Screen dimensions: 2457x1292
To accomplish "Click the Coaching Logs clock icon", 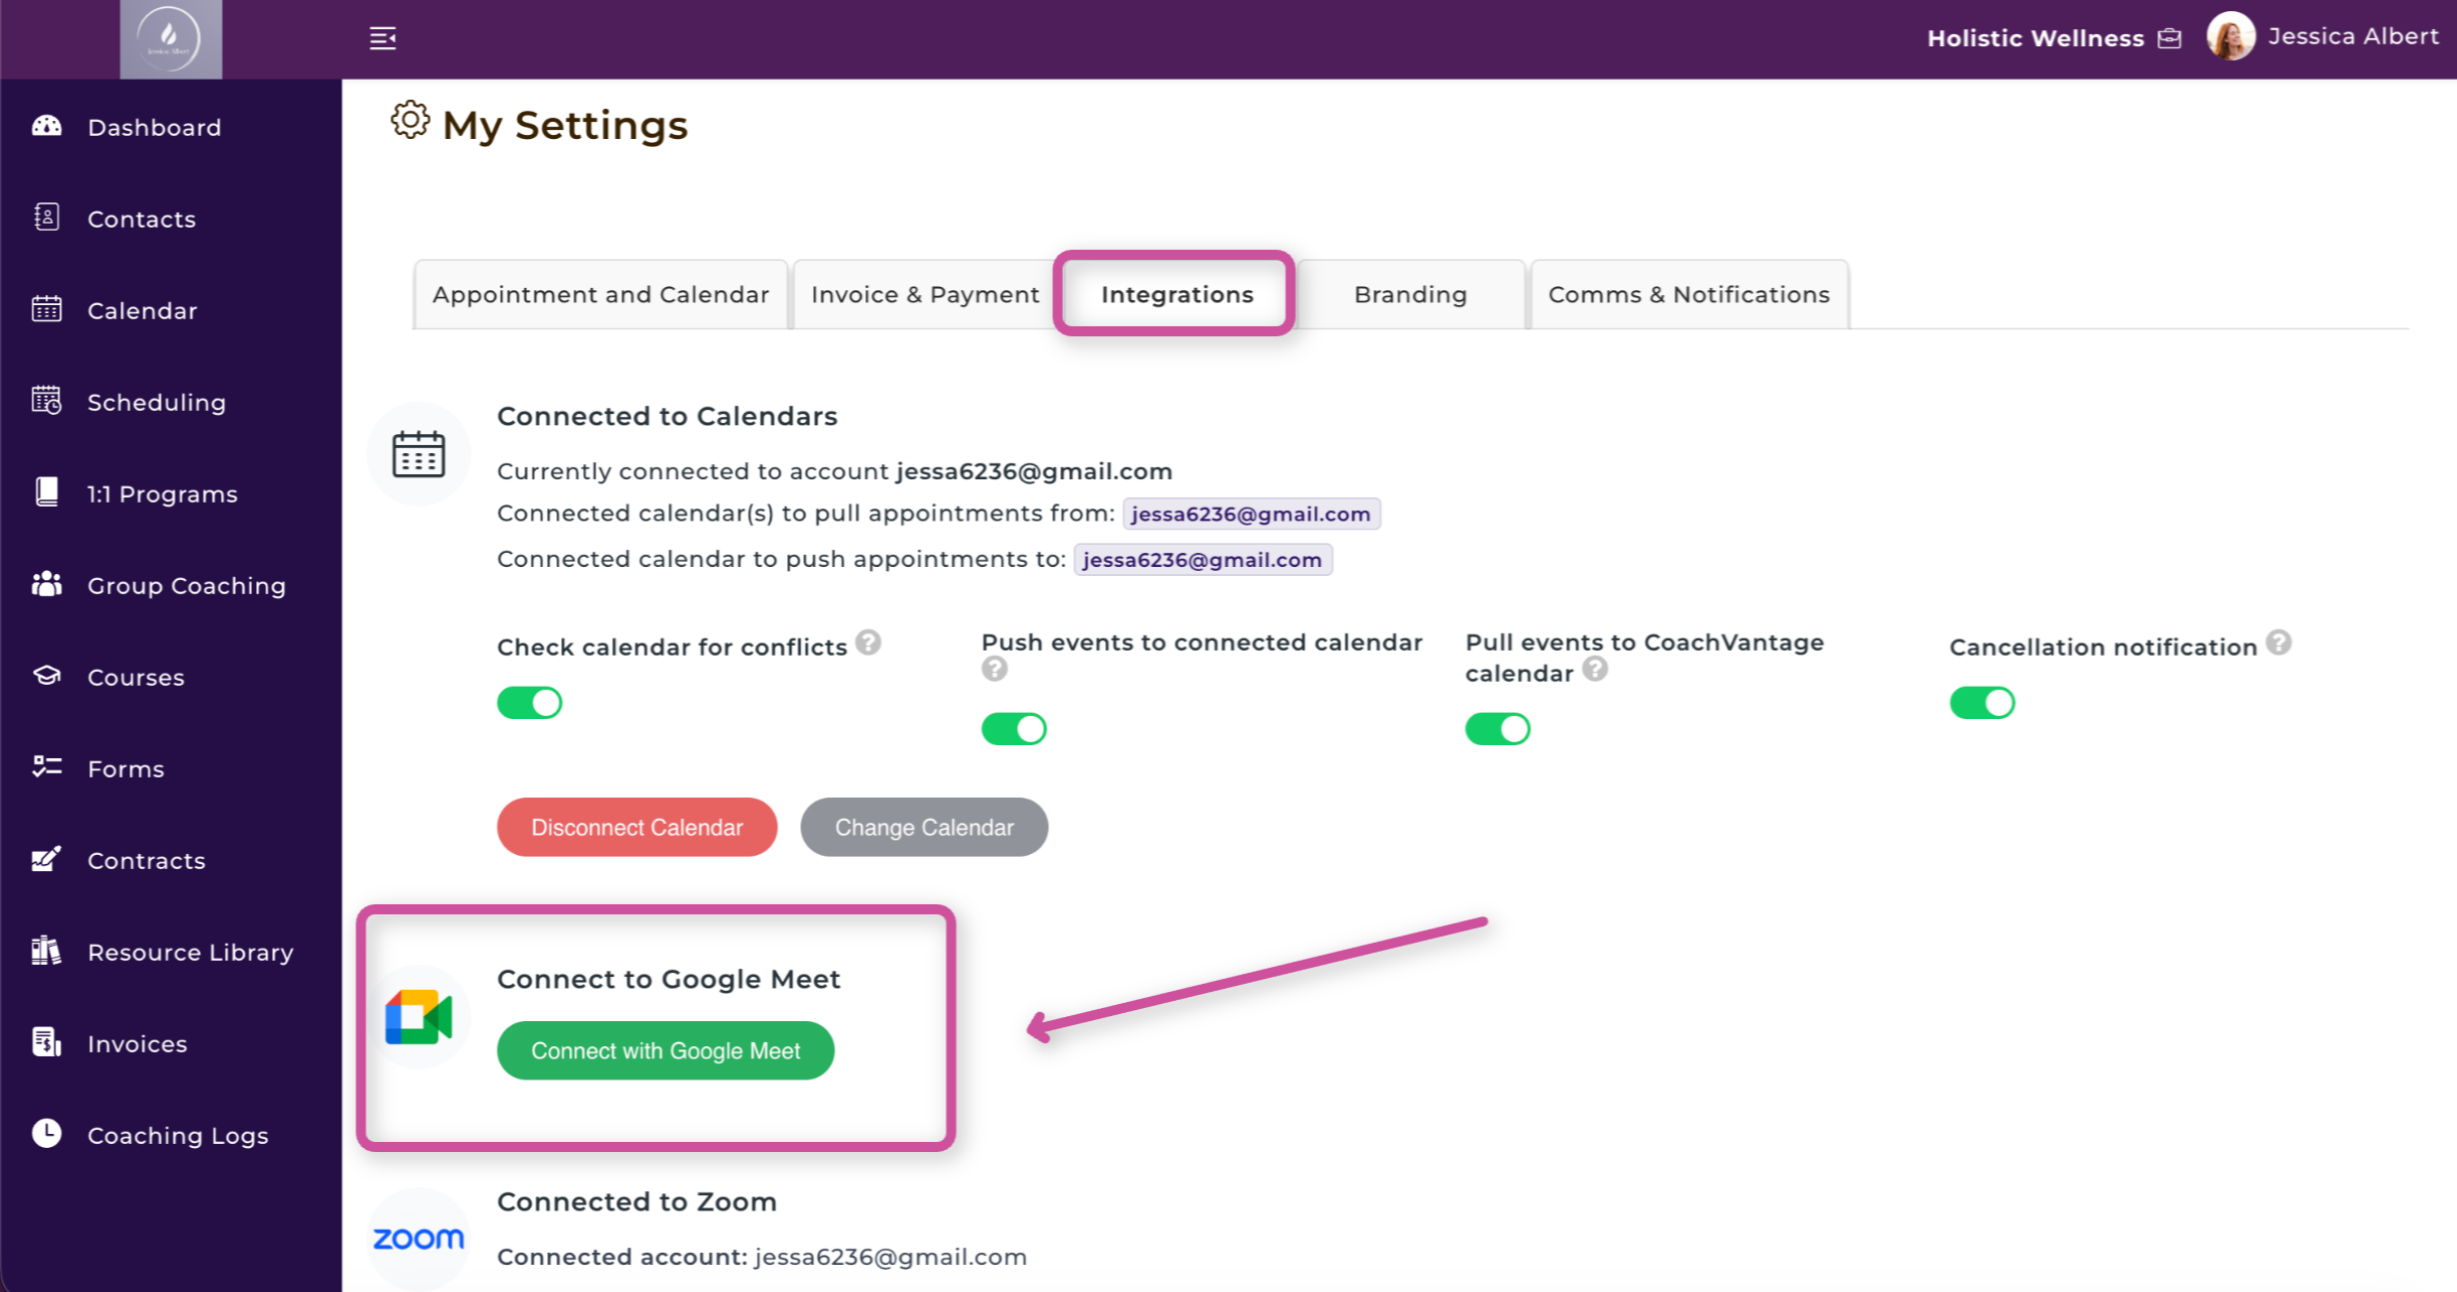I will coord(47,1133).
